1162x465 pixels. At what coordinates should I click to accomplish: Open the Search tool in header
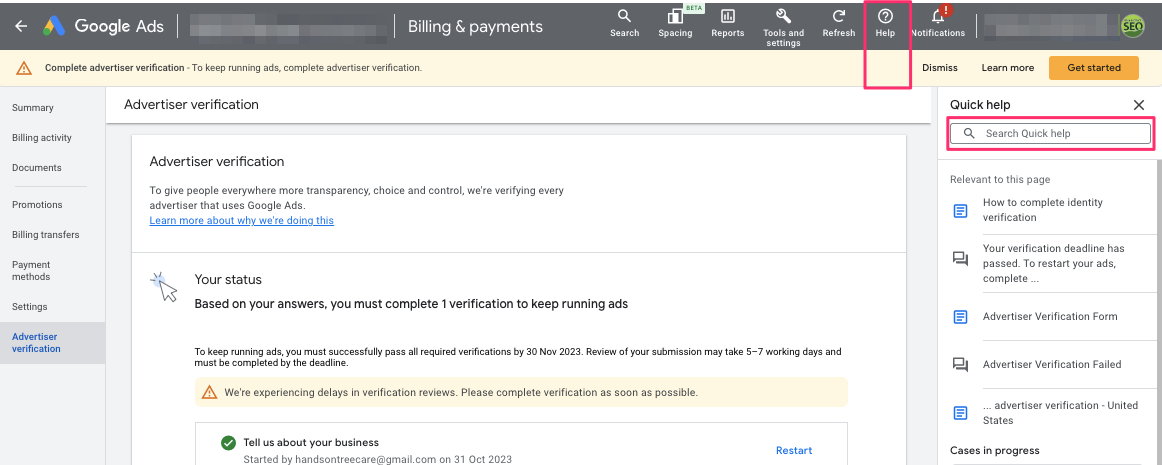click(x=625, y=23)
